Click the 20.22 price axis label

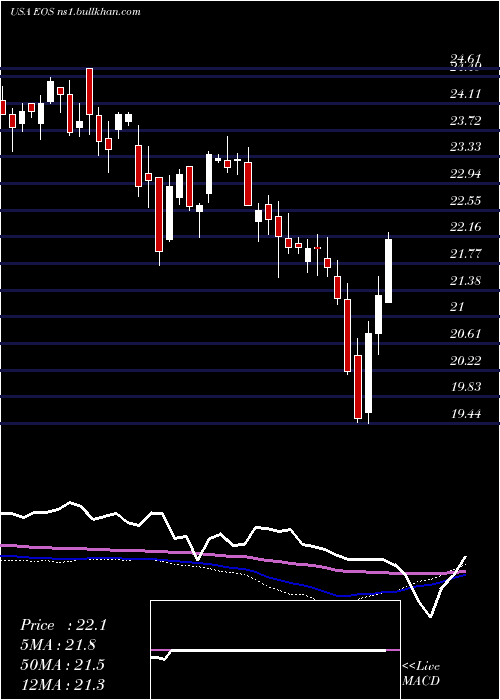click(466, 360)
